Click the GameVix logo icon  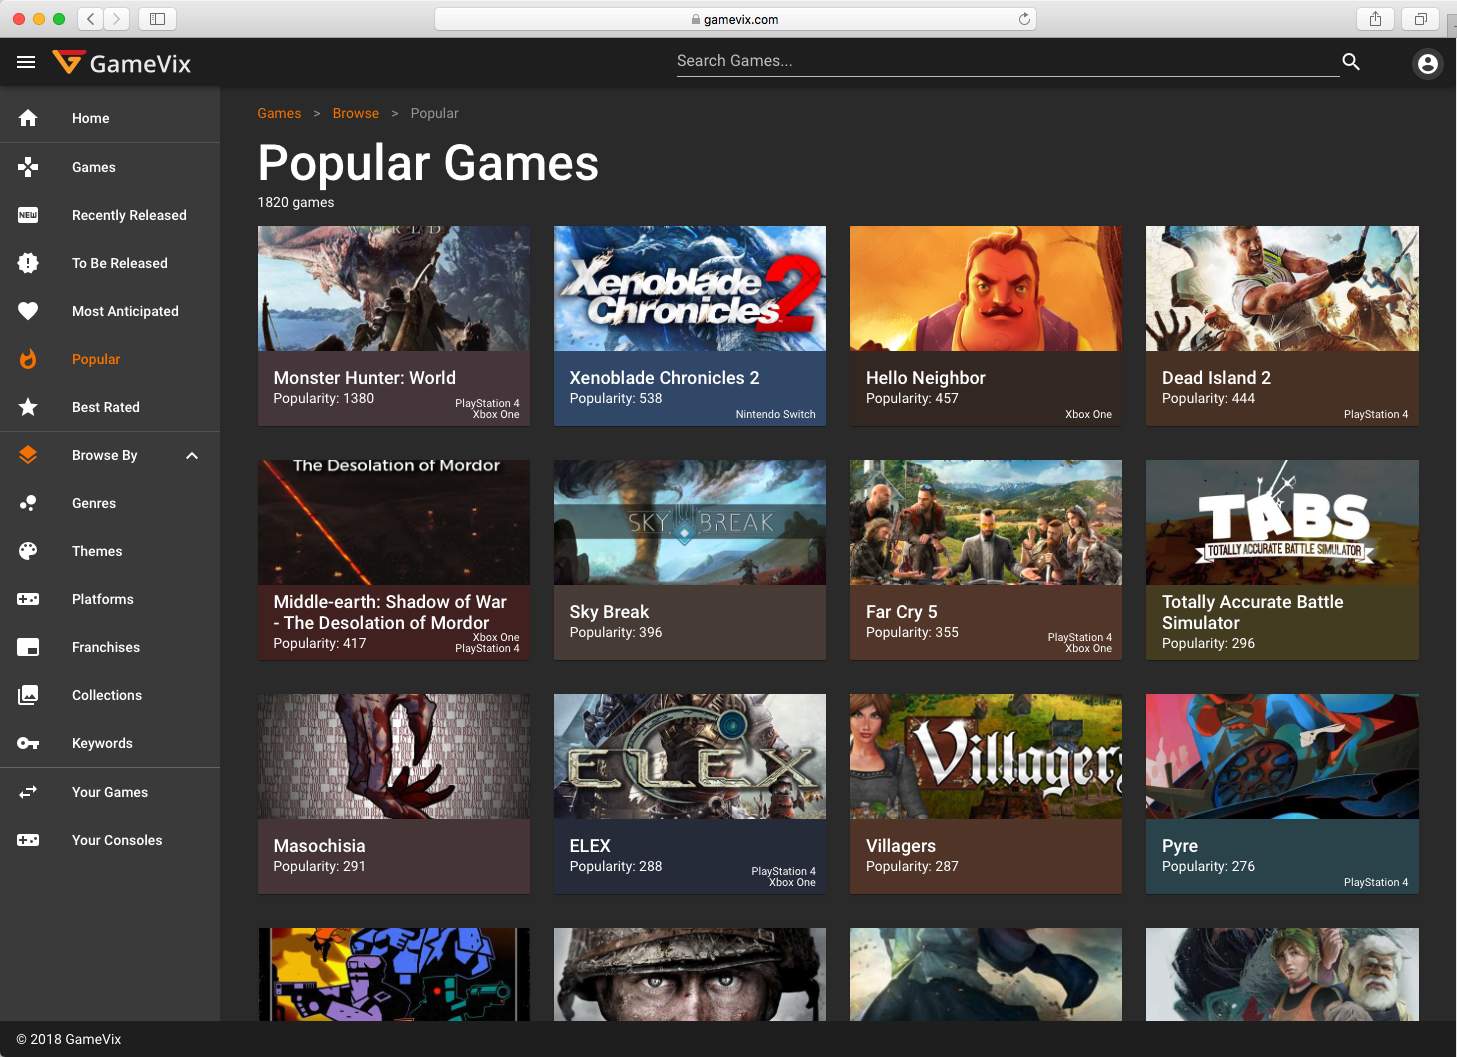tap(68, 63)
